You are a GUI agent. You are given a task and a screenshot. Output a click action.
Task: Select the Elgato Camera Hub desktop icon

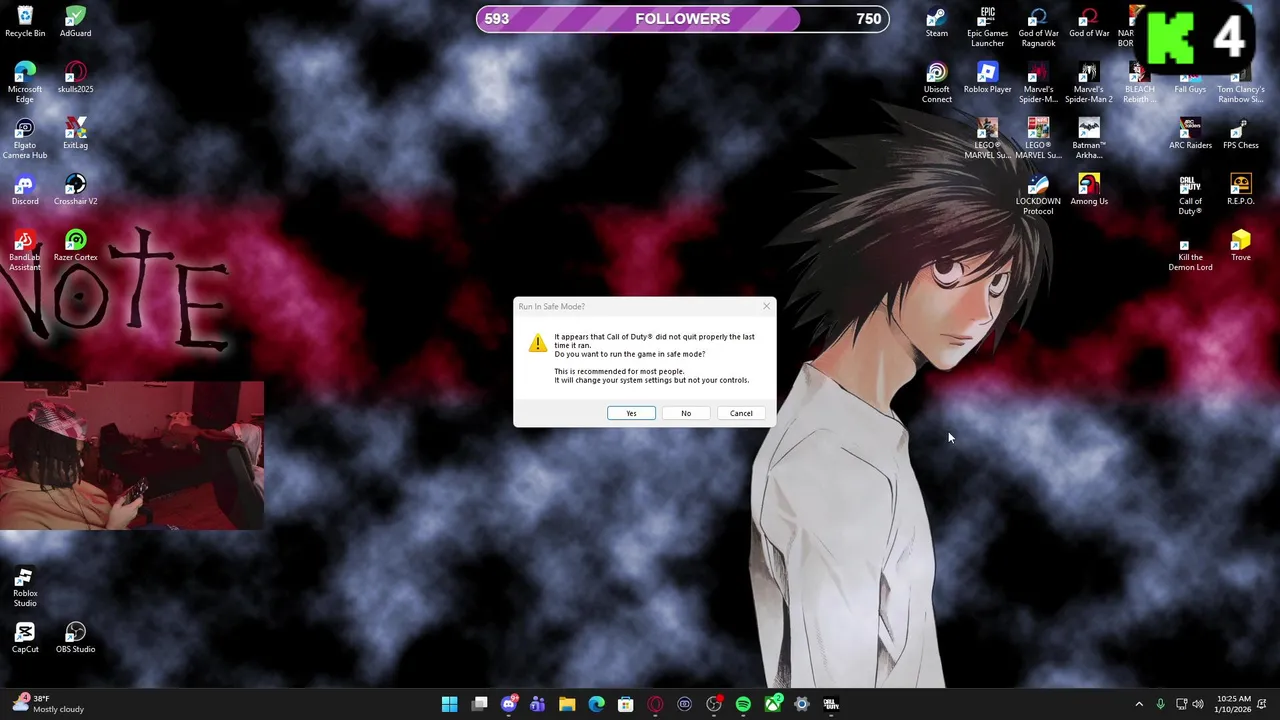(25, 138)
